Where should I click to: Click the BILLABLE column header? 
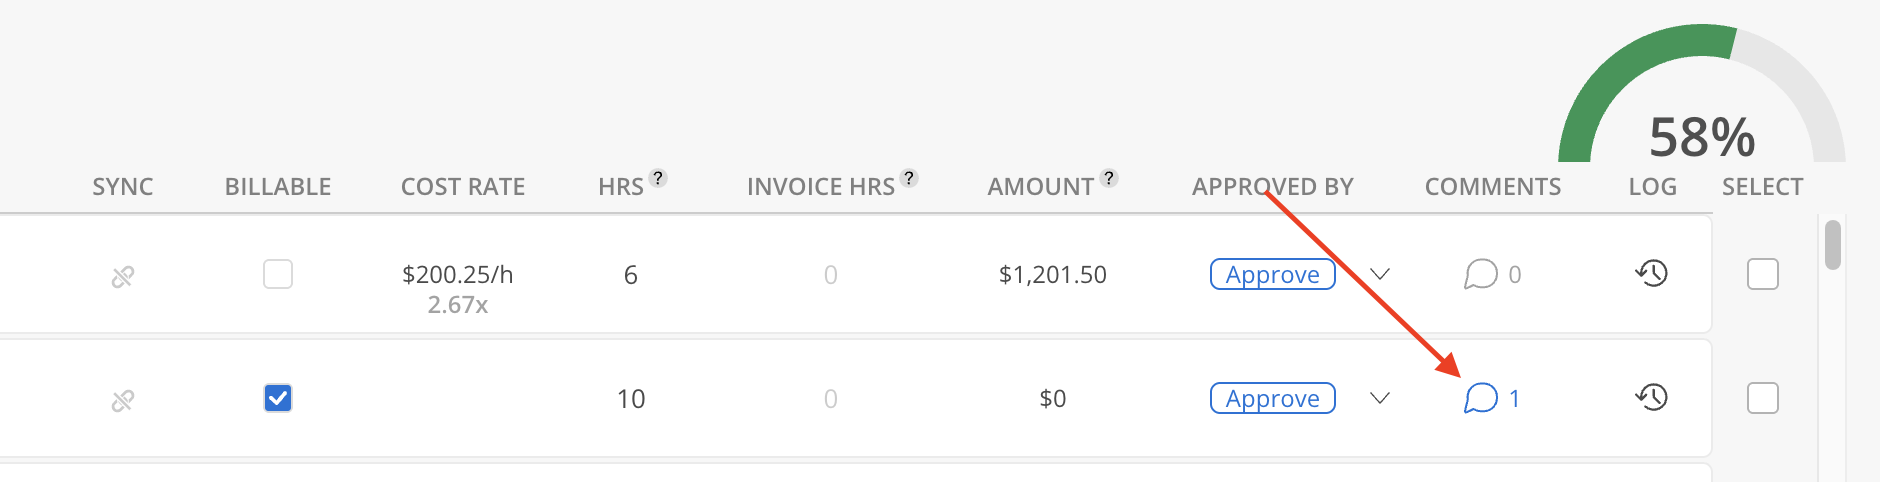278,187
